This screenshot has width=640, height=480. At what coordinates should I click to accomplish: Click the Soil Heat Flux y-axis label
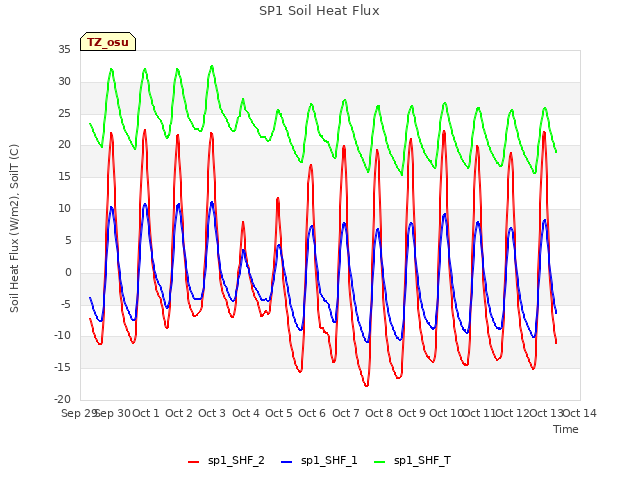tap(14, 229)
